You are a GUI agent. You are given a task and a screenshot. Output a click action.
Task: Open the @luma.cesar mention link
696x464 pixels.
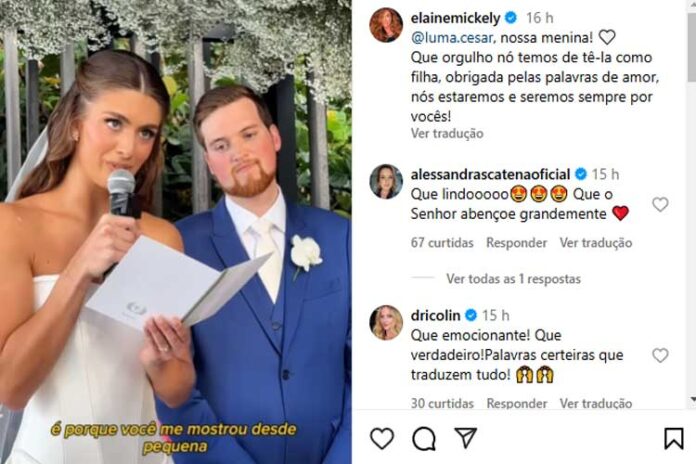[x=452, y=38]
